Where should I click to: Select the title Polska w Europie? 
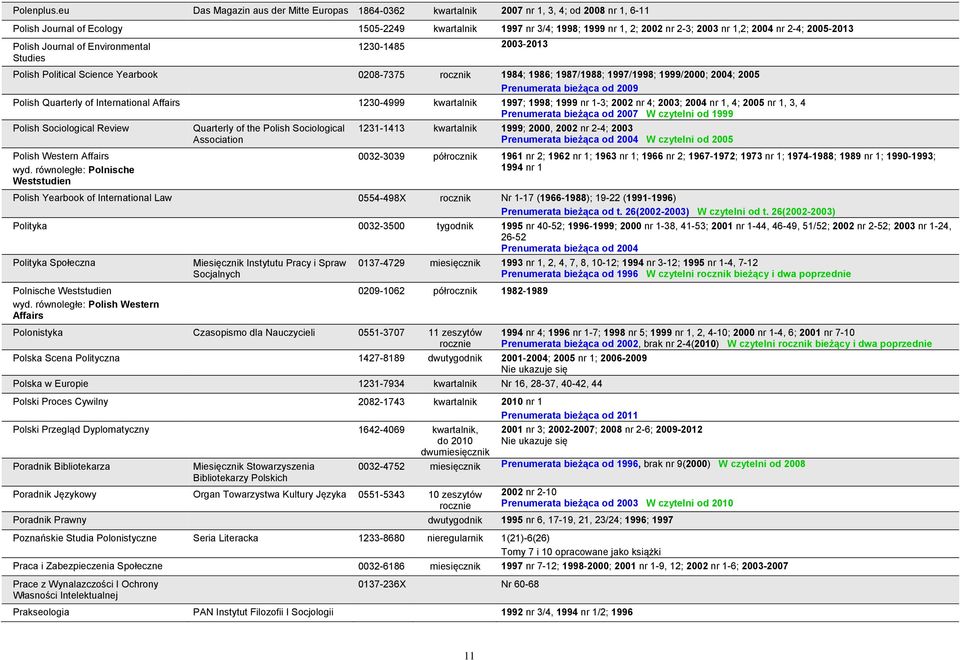pos(50,384)
